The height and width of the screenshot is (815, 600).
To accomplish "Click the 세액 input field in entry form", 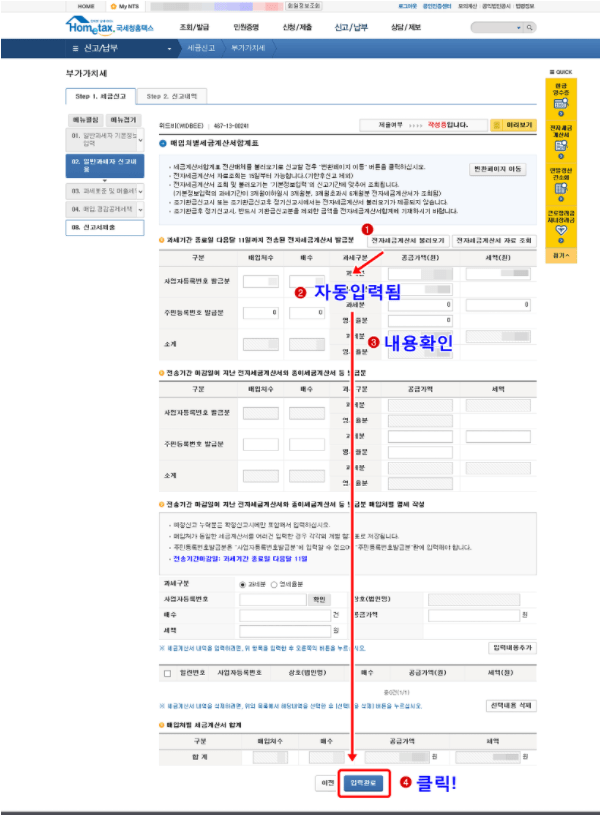I will 285,631.
